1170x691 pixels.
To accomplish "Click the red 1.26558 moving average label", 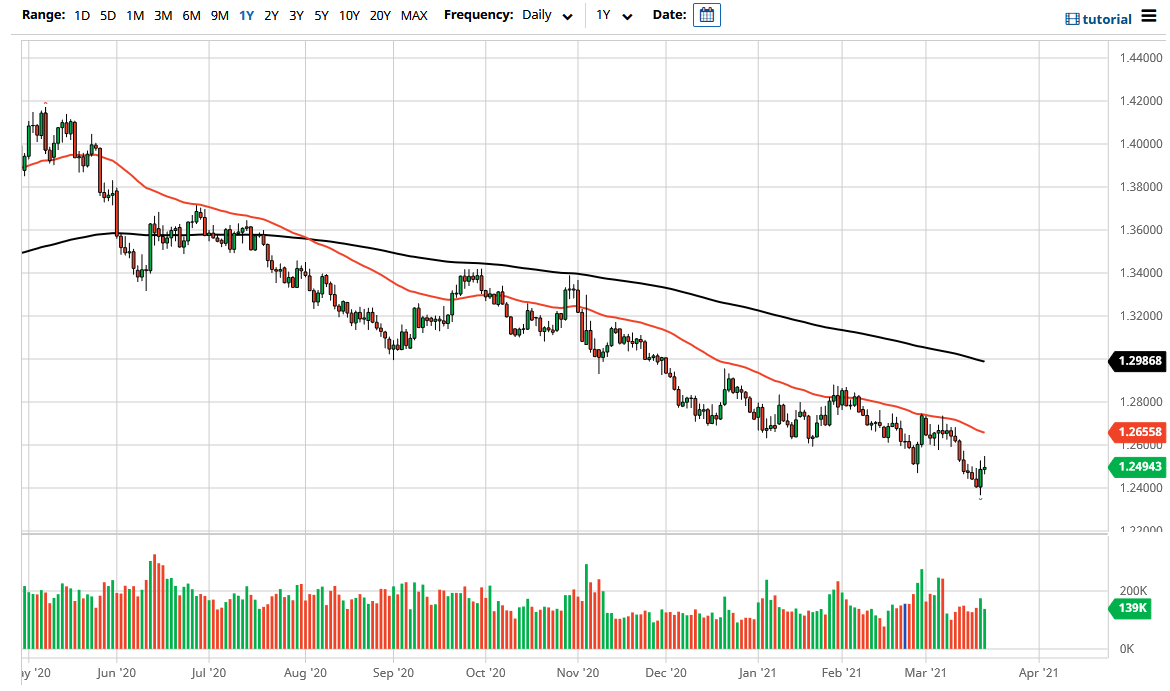I will [x=1139, y=432].
